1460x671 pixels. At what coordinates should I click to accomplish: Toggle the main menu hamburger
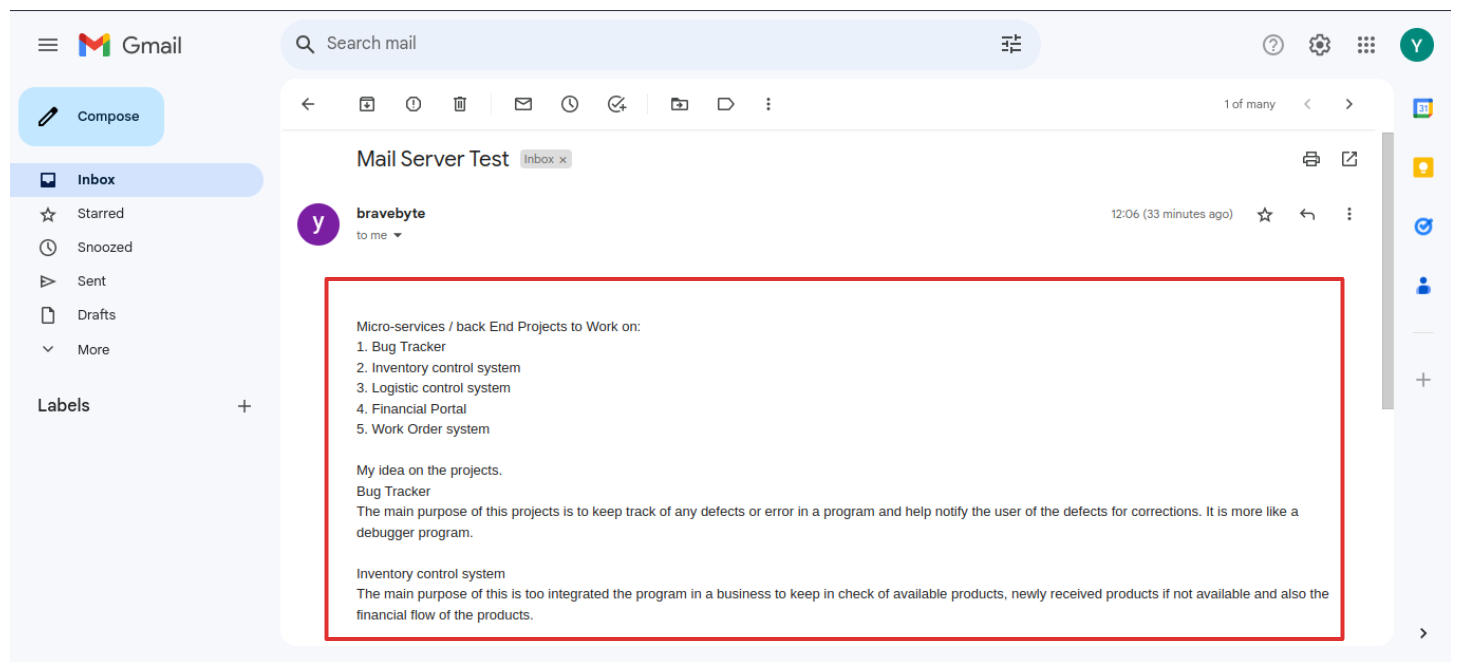pyautogui.click(x=48, y=45)
